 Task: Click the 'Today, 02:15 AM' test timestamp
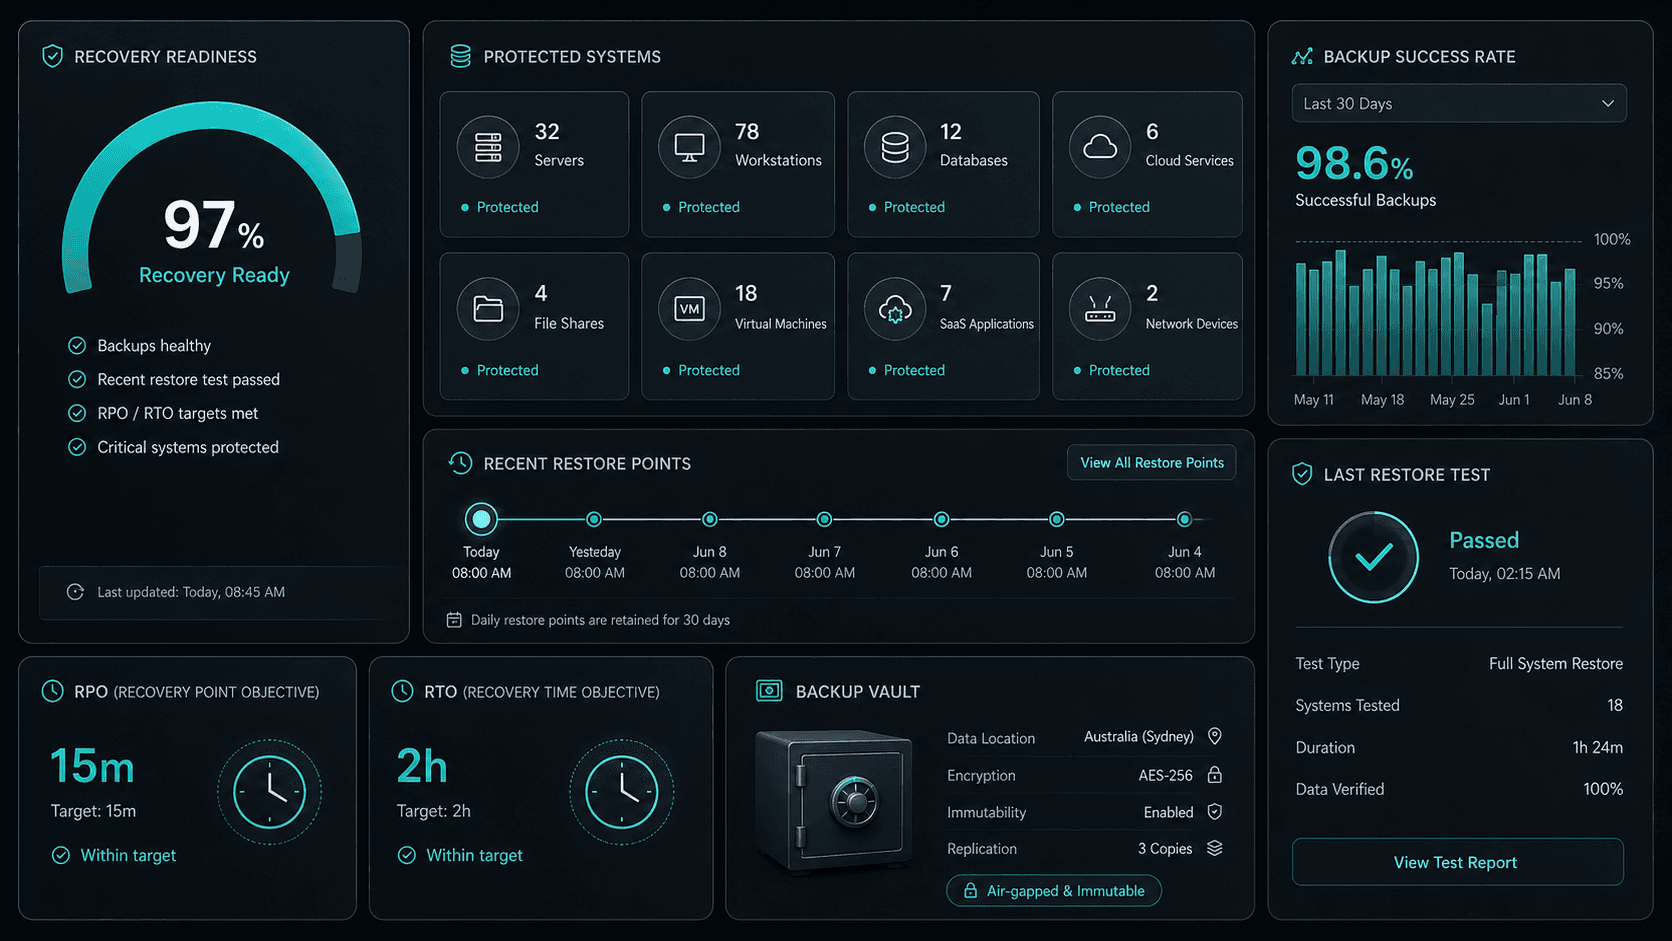coord(1504,573)
